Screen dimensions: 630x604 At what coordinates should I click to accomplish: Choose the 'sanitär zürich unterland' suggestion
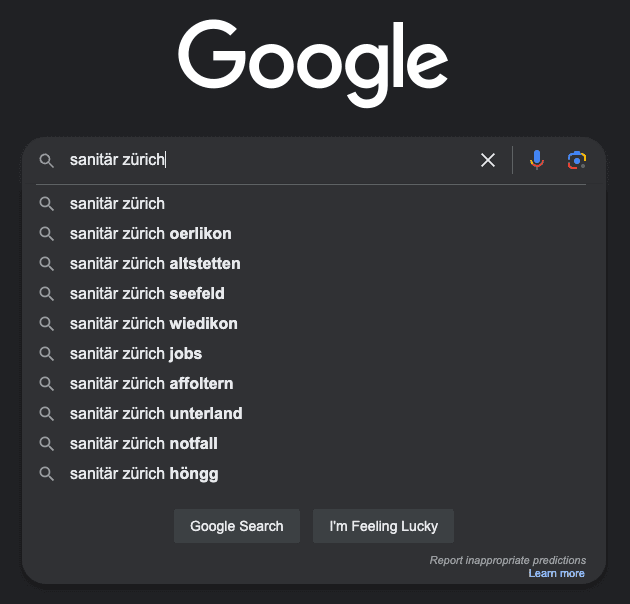tap(156, 414)
